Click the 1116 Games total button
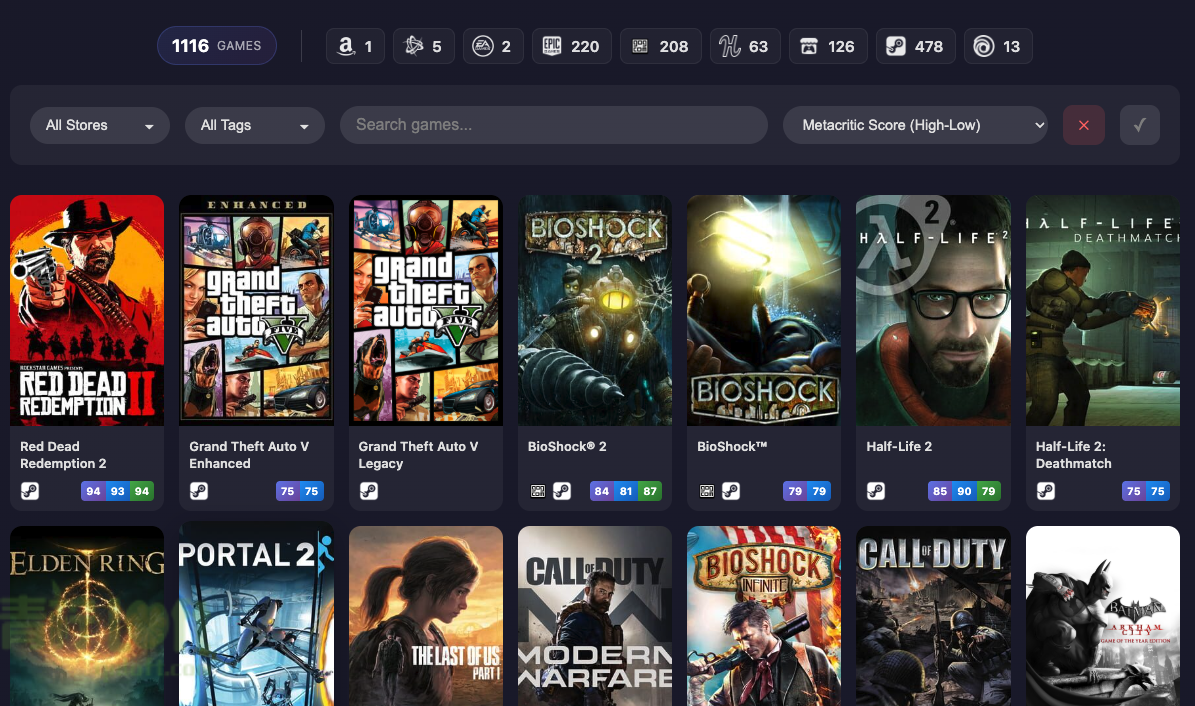This screenshot has width=1195, height=706. click(217, 46)
